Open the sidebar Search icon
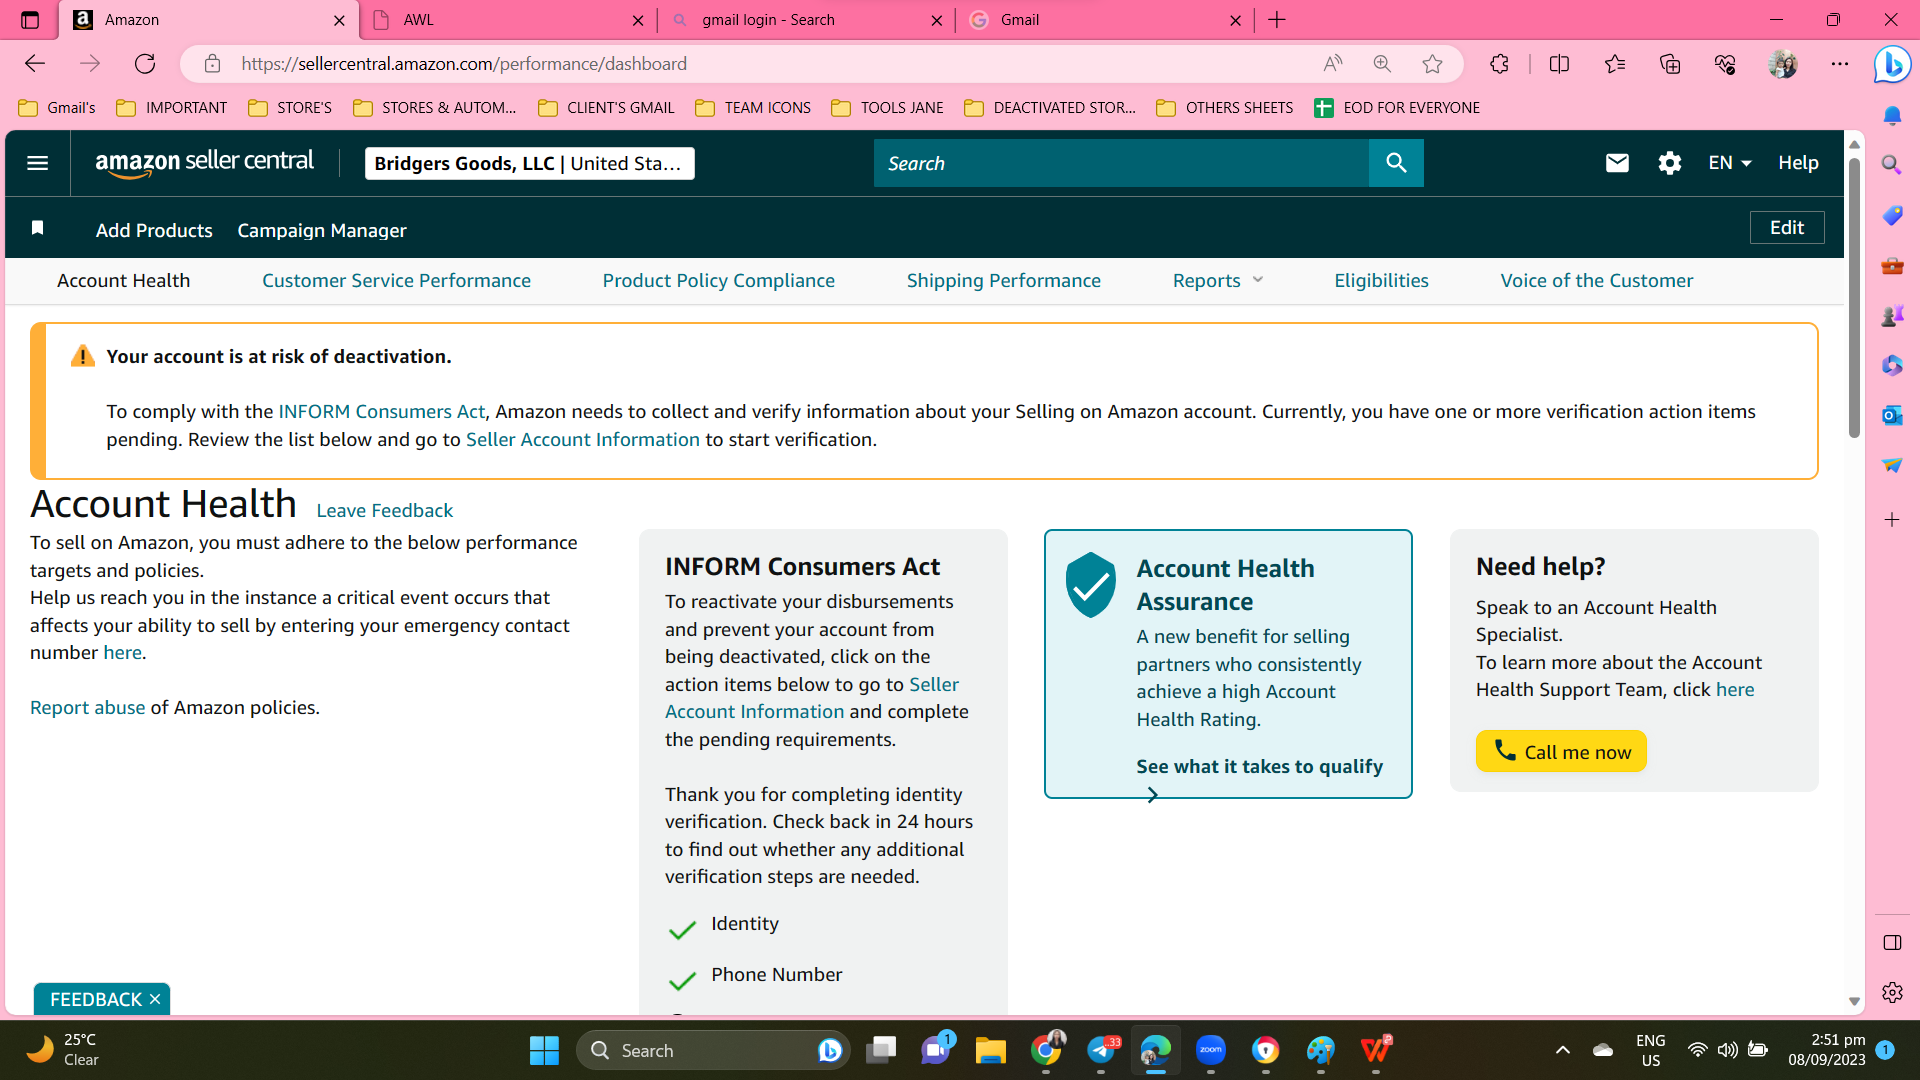Viewport: 1920px width, 1080px height. coord(1892,165)
